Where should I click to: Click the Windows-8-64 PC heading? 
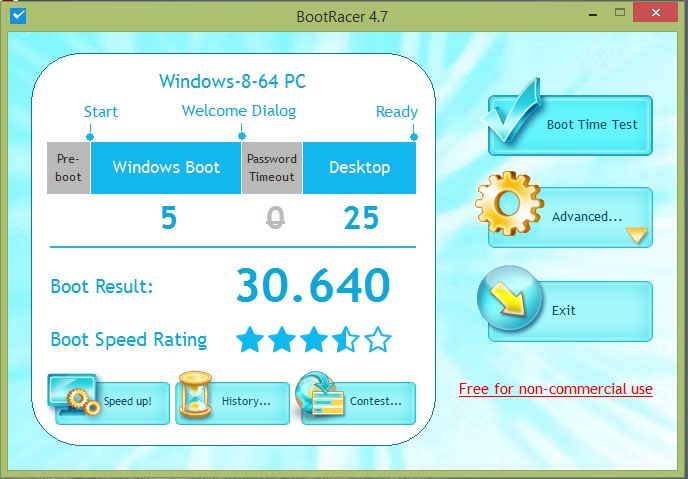tap(233, 81)
